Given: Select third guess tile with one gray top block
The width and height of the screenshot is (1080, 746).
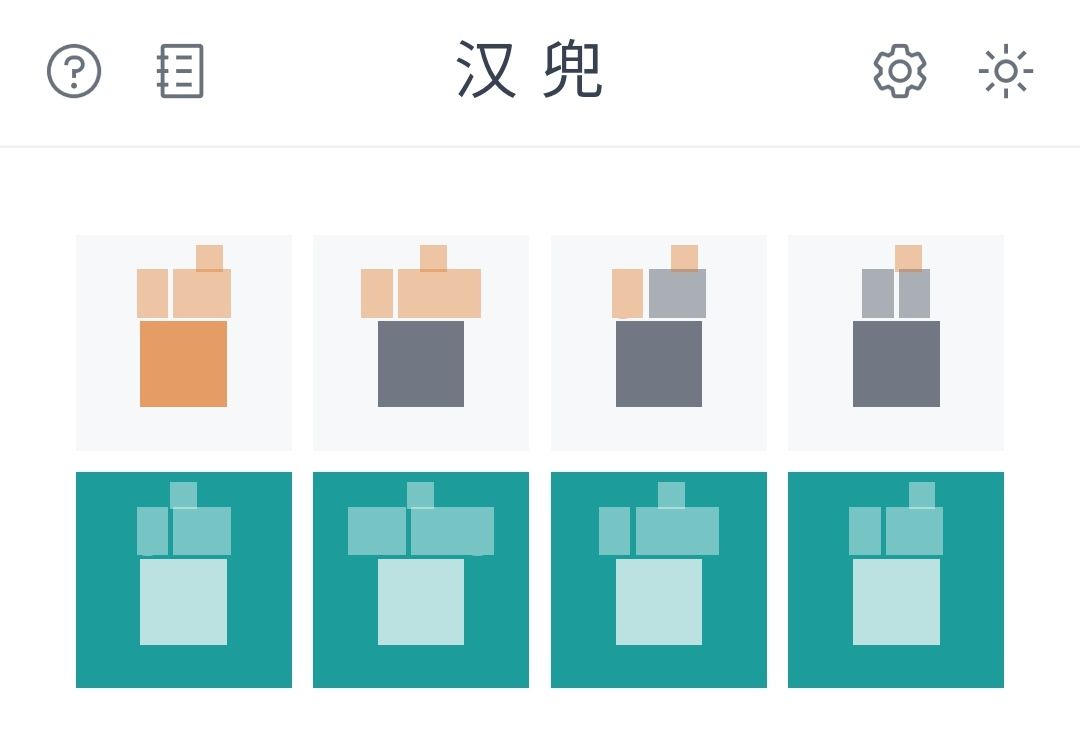Looking at the screenshot, I should click(658, 342).
